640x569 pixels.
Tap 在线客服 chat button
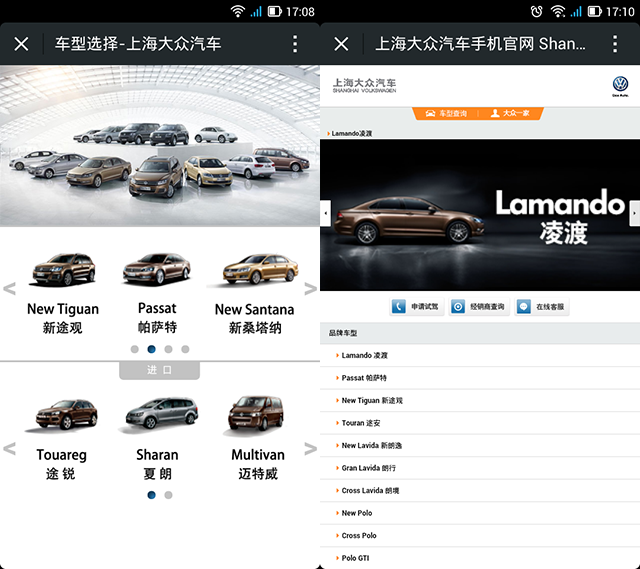coord(542,307)
